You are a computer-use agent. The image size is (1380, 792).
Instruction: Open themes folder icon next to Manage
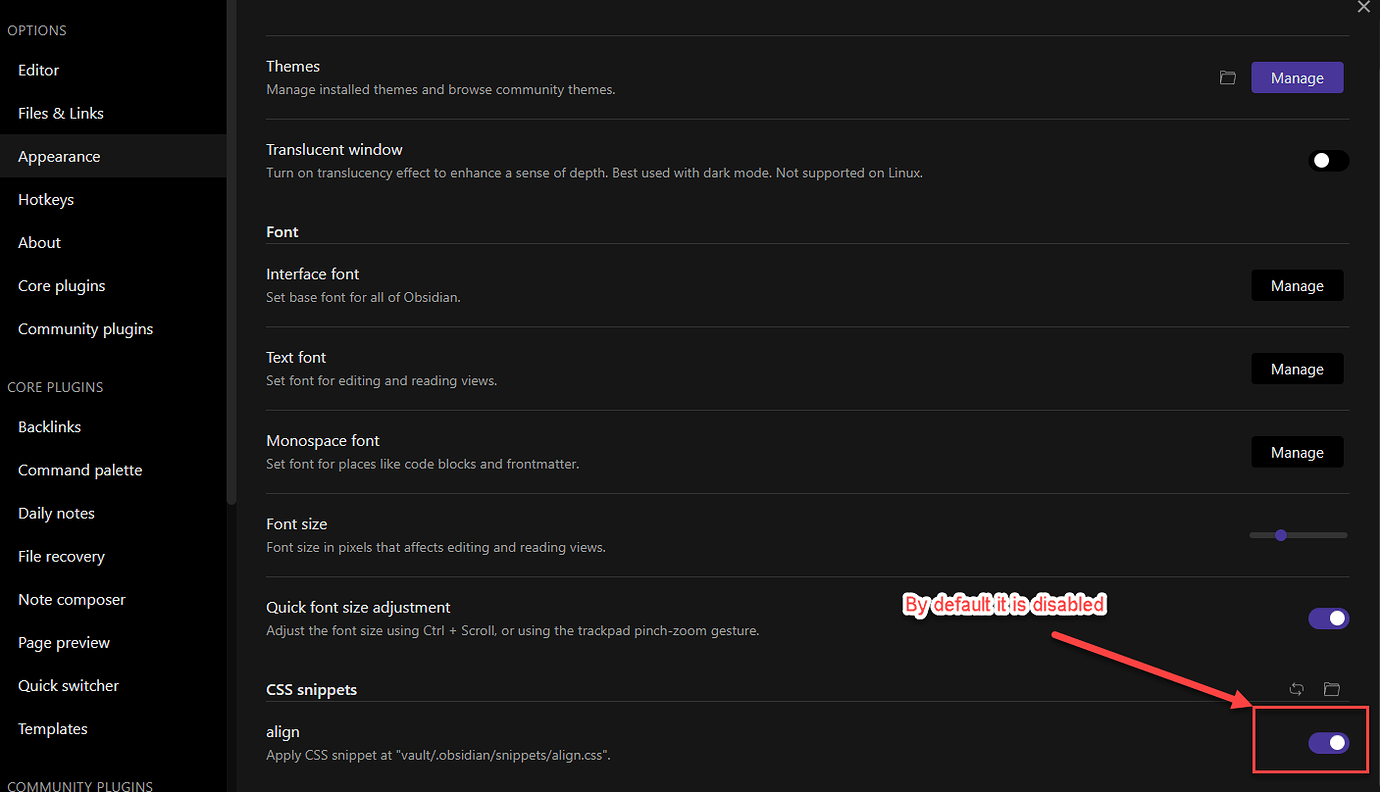pos(1227,78)
